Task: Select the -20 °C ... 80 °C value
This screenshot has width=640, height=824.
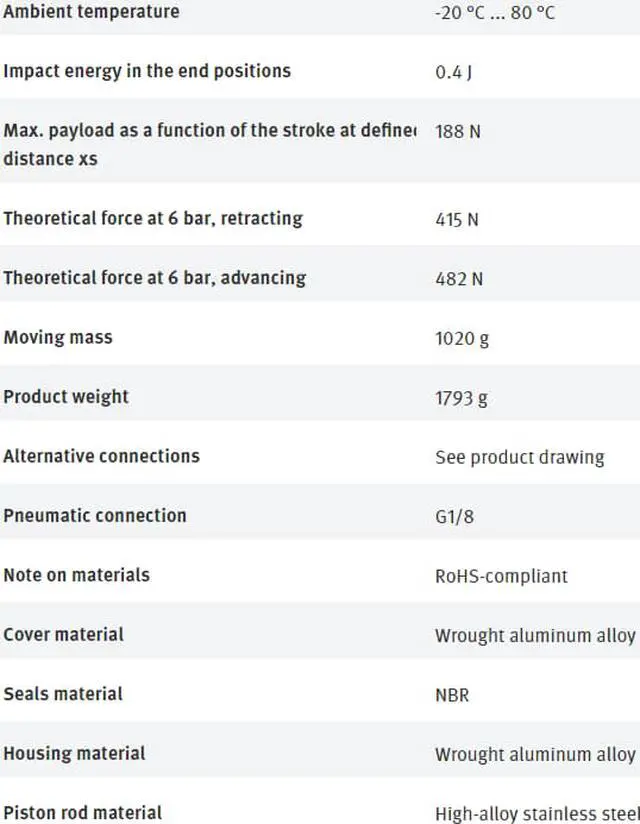Action: click(x=495, y=13)
